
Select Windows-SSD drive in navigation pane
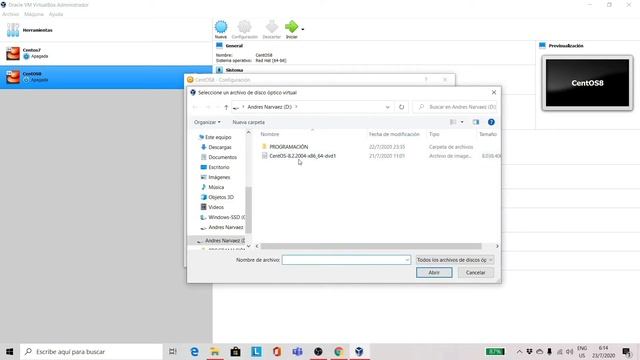222,217
